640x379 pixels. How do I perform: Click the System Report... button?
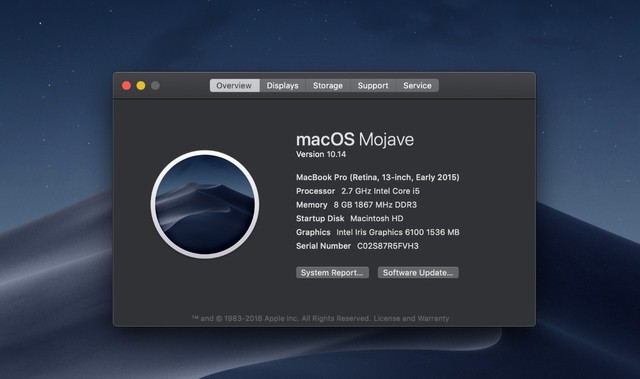[x=332, y=273]
